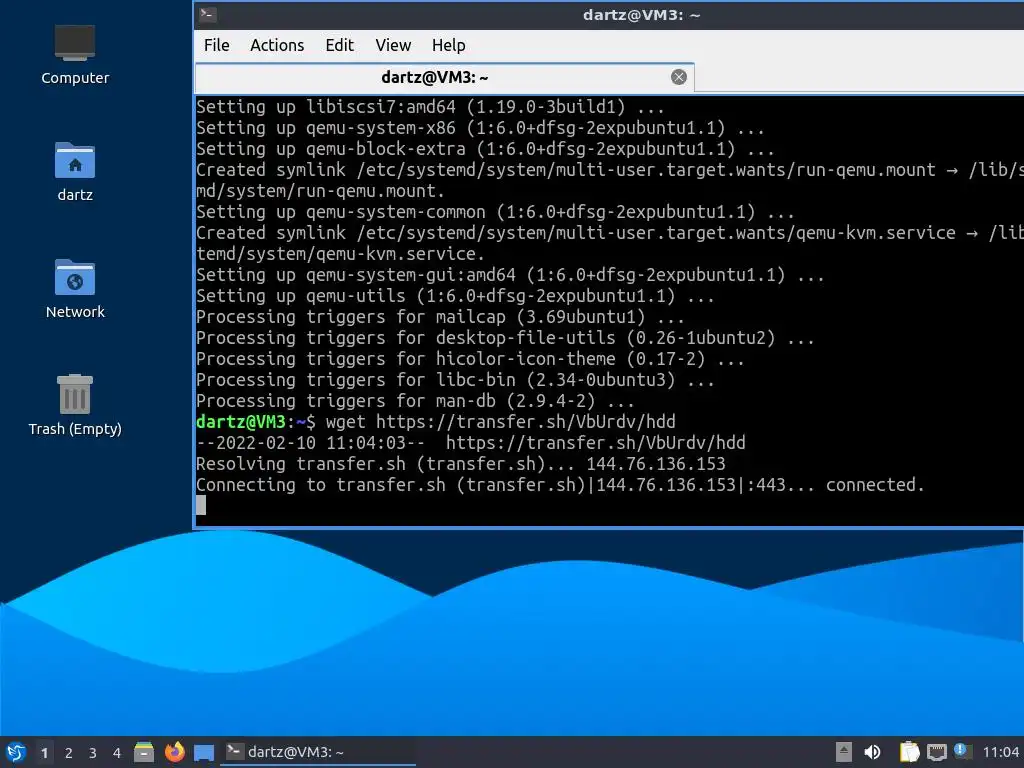The image size is (1024, 768).
Task: Click the 'Setting up libiscsi7:amd64' line
Action: pyautogui.click(x=430, y=106)
